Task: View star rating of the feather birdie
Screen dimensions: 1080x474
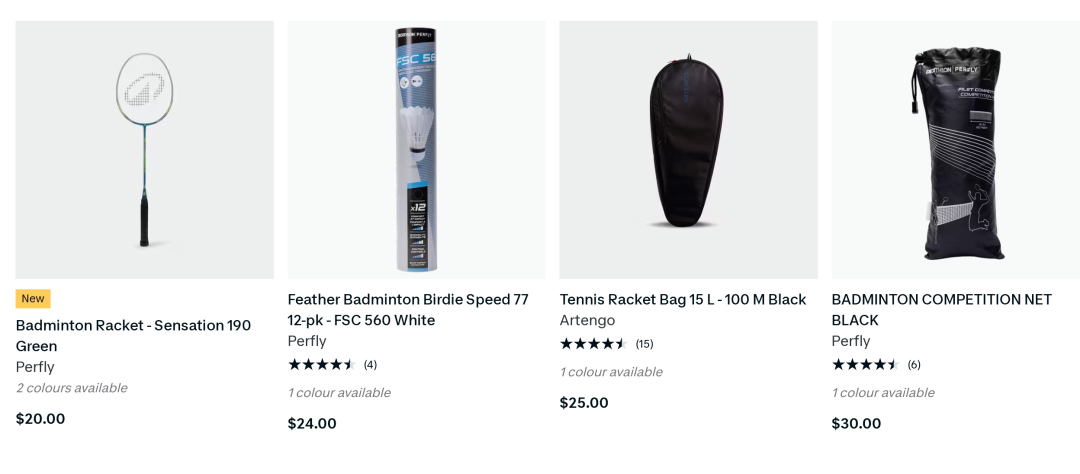Action: click(x=322, y=364)
